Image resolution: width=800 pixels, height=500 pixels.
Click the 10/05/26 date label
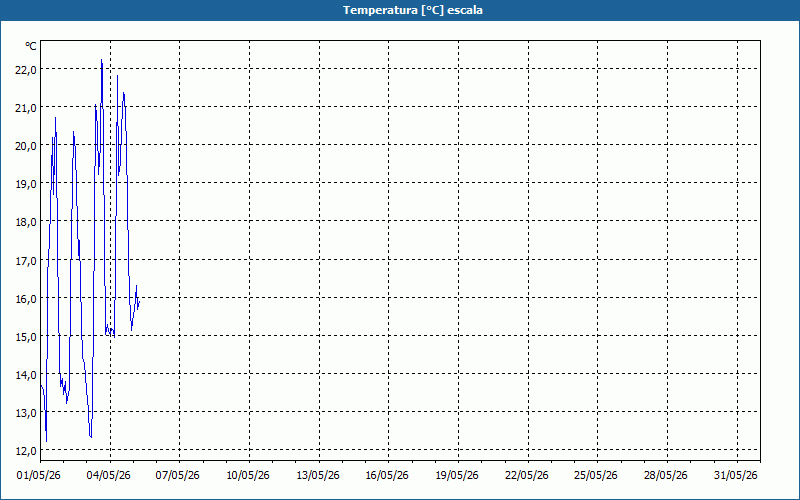click(x=248, y=476)
